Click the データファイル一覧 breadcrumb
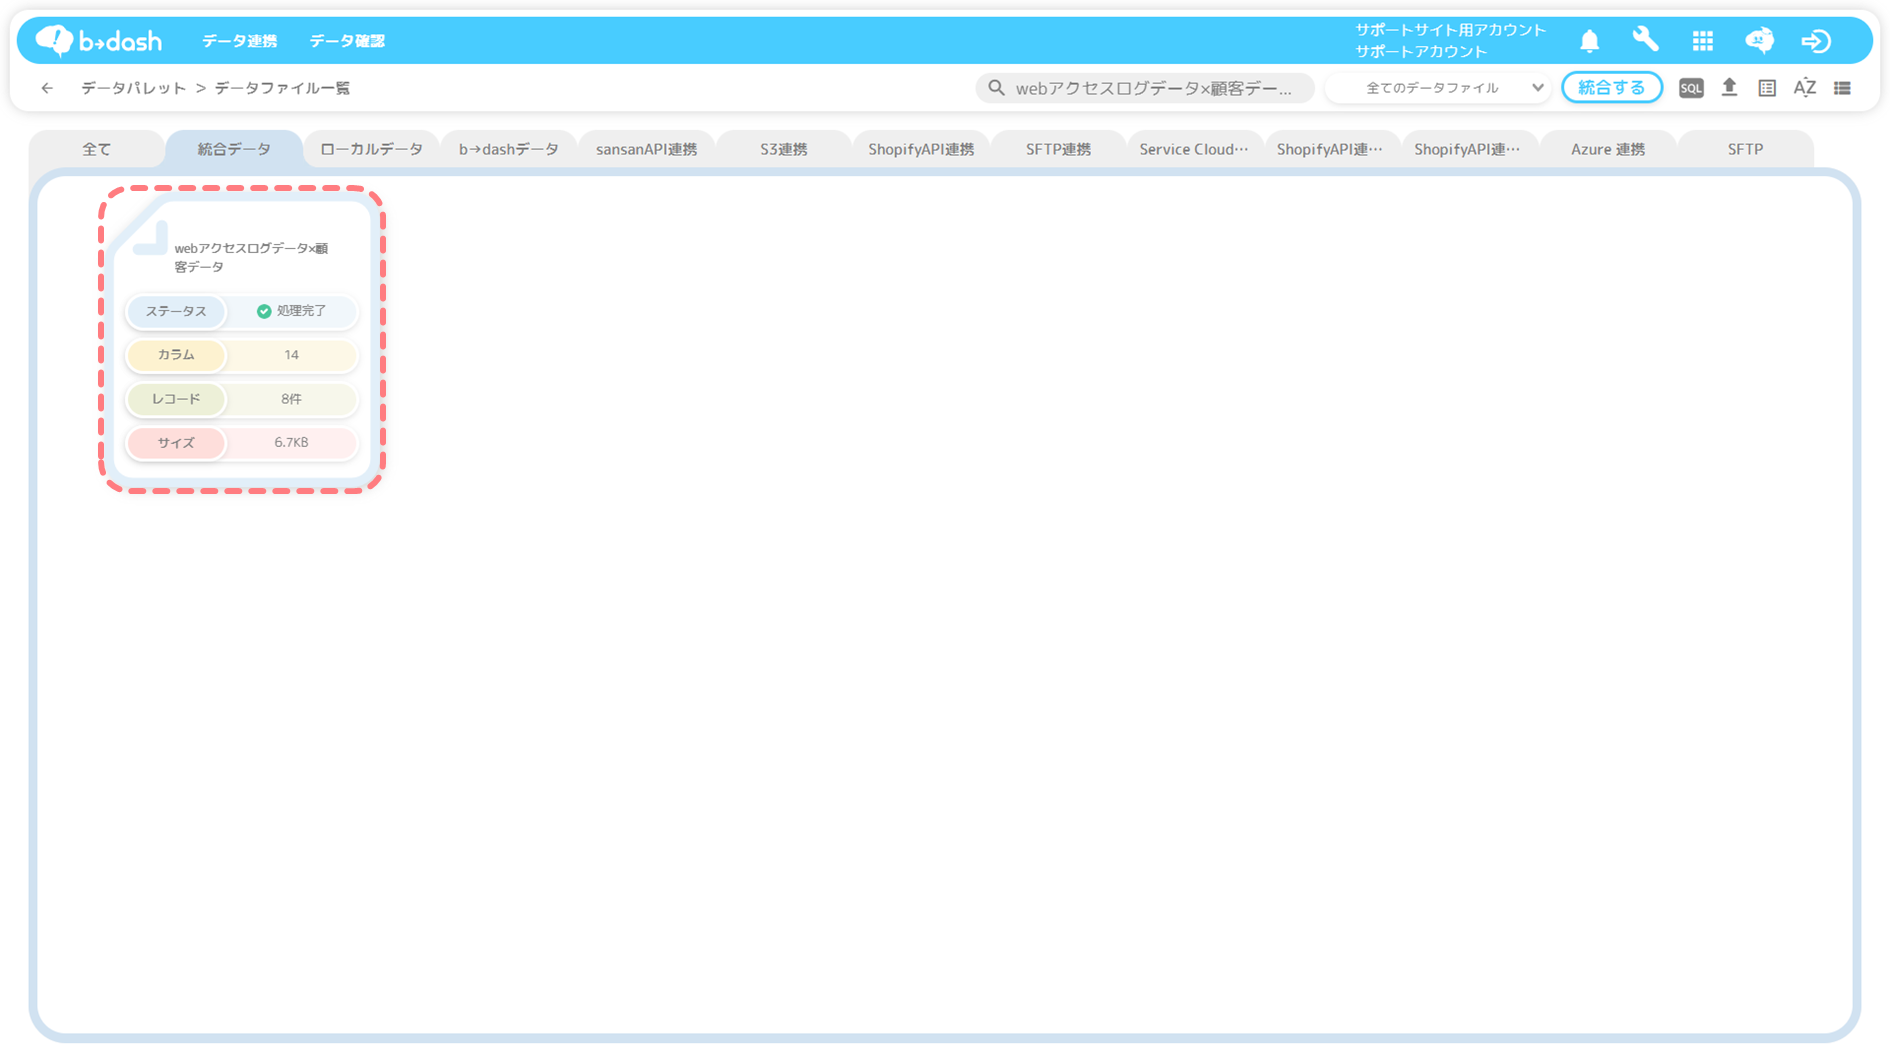Viewport: 1890px width, 1063px height. 282,88
